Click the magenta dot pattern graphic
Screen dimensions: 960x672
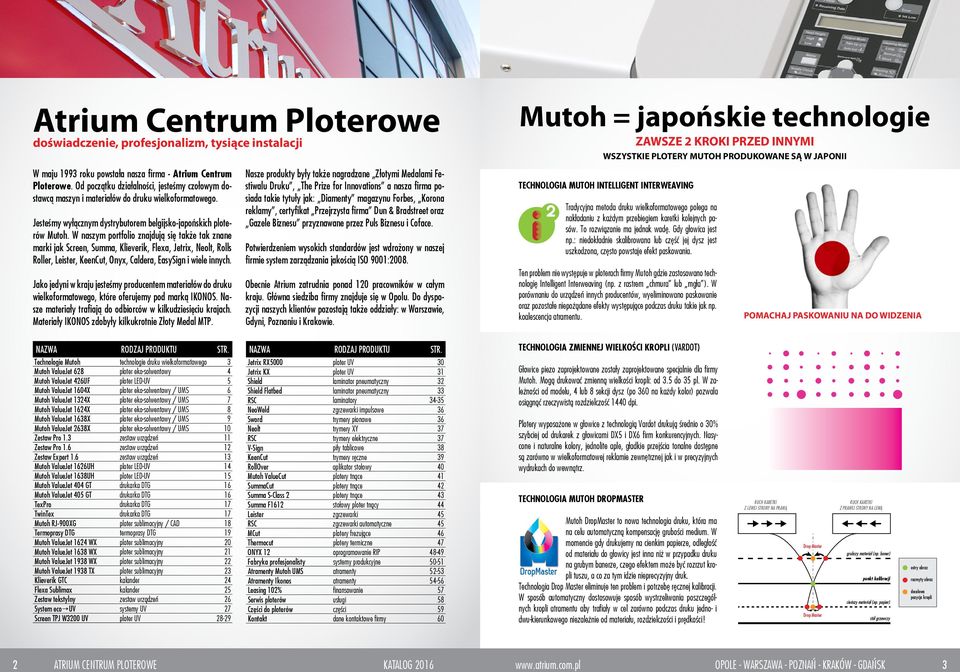(834, 374)
